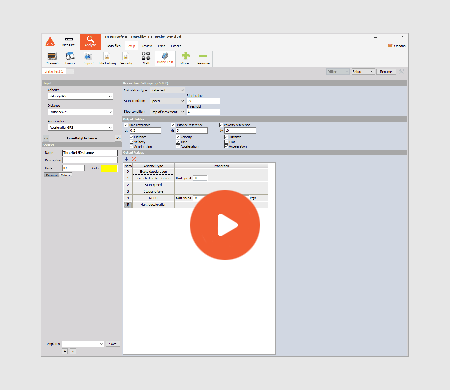Click the name text field in the left panel
This screenshot has width=450, height=390.
(90, 153)
